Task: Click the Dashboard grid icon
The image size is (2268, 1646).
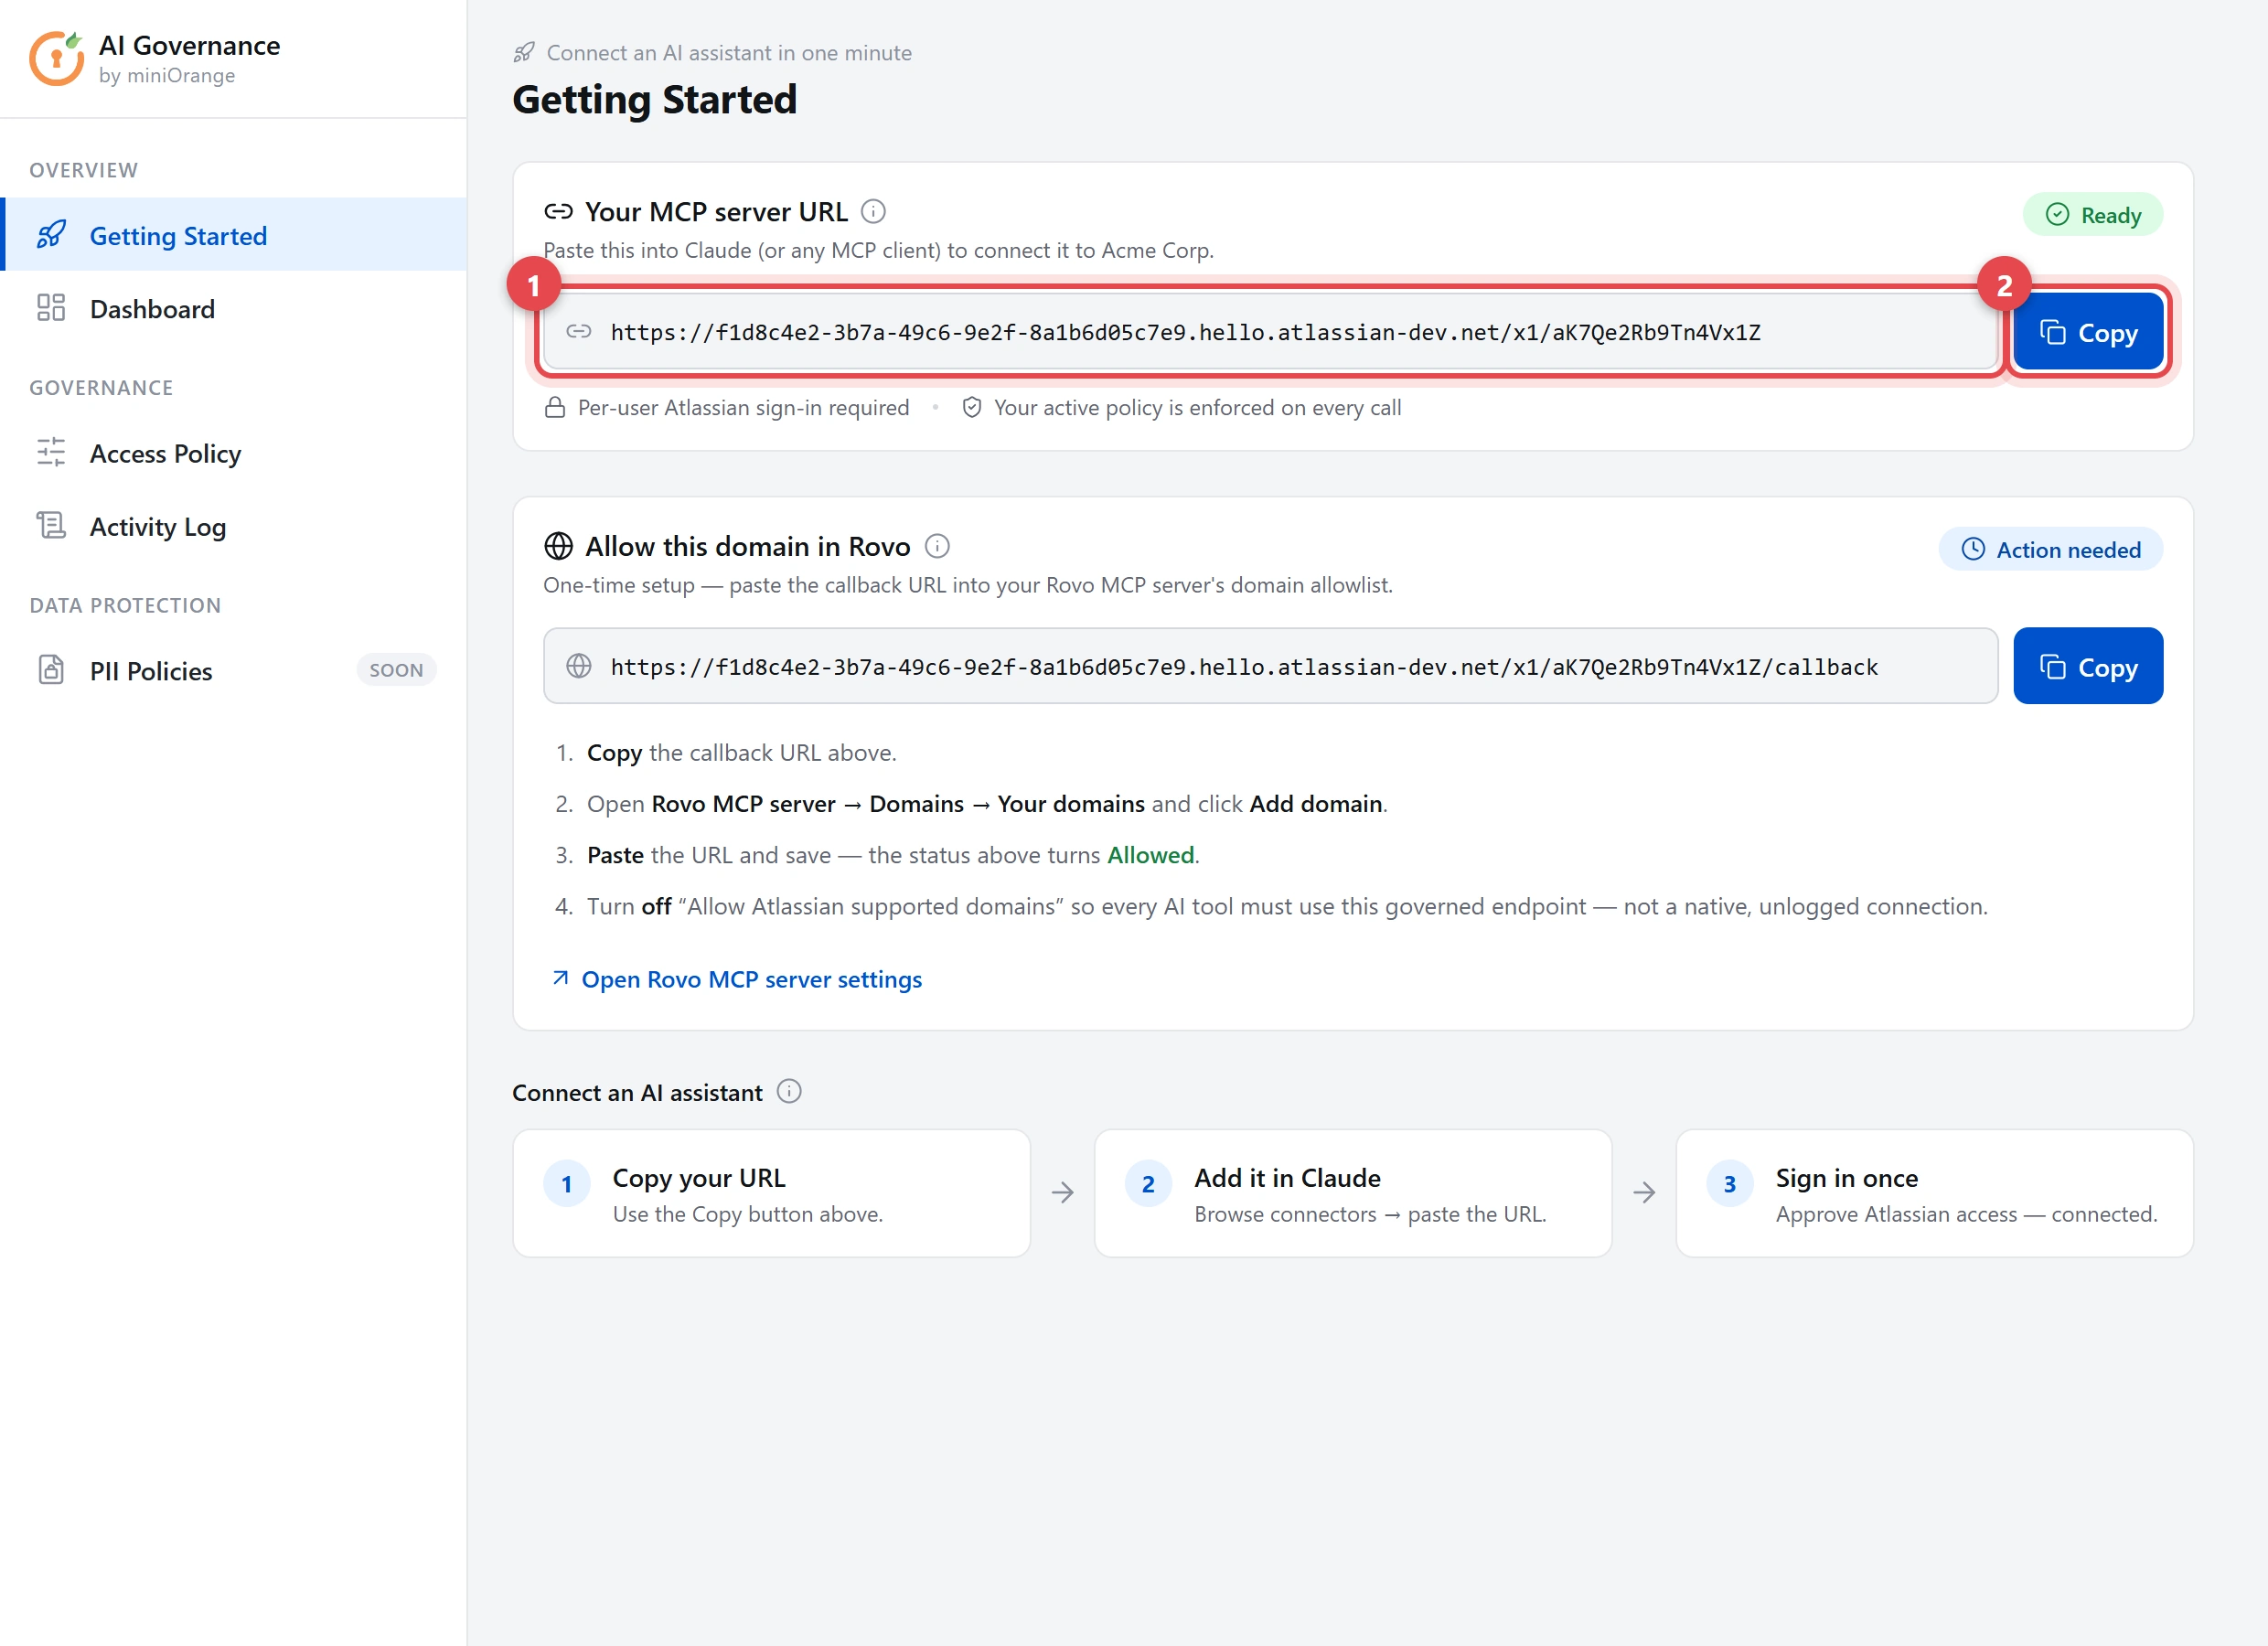Action: click(x=51, y=308)
